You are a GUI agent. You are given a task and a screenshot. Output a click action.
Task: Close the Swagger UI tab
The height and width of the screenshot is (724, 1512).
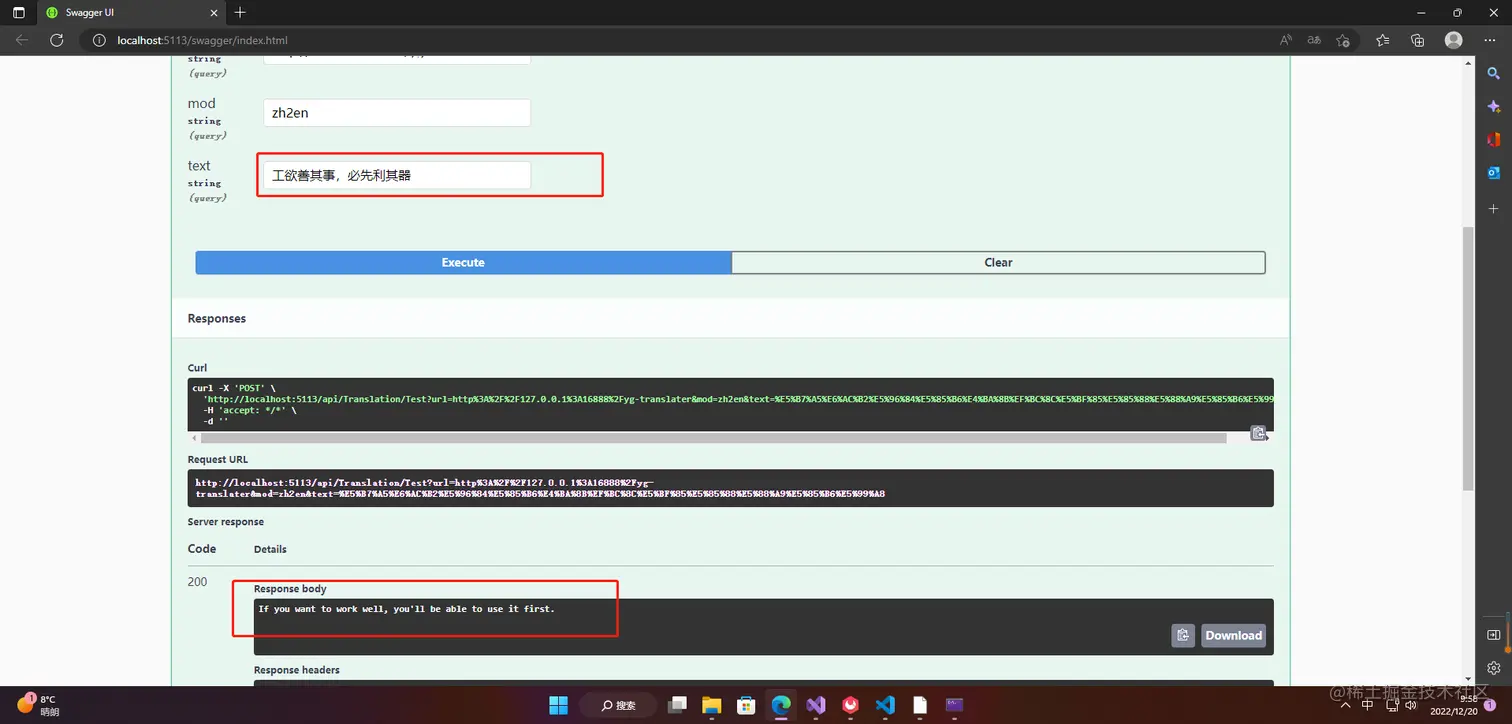(x=215, y=13)
